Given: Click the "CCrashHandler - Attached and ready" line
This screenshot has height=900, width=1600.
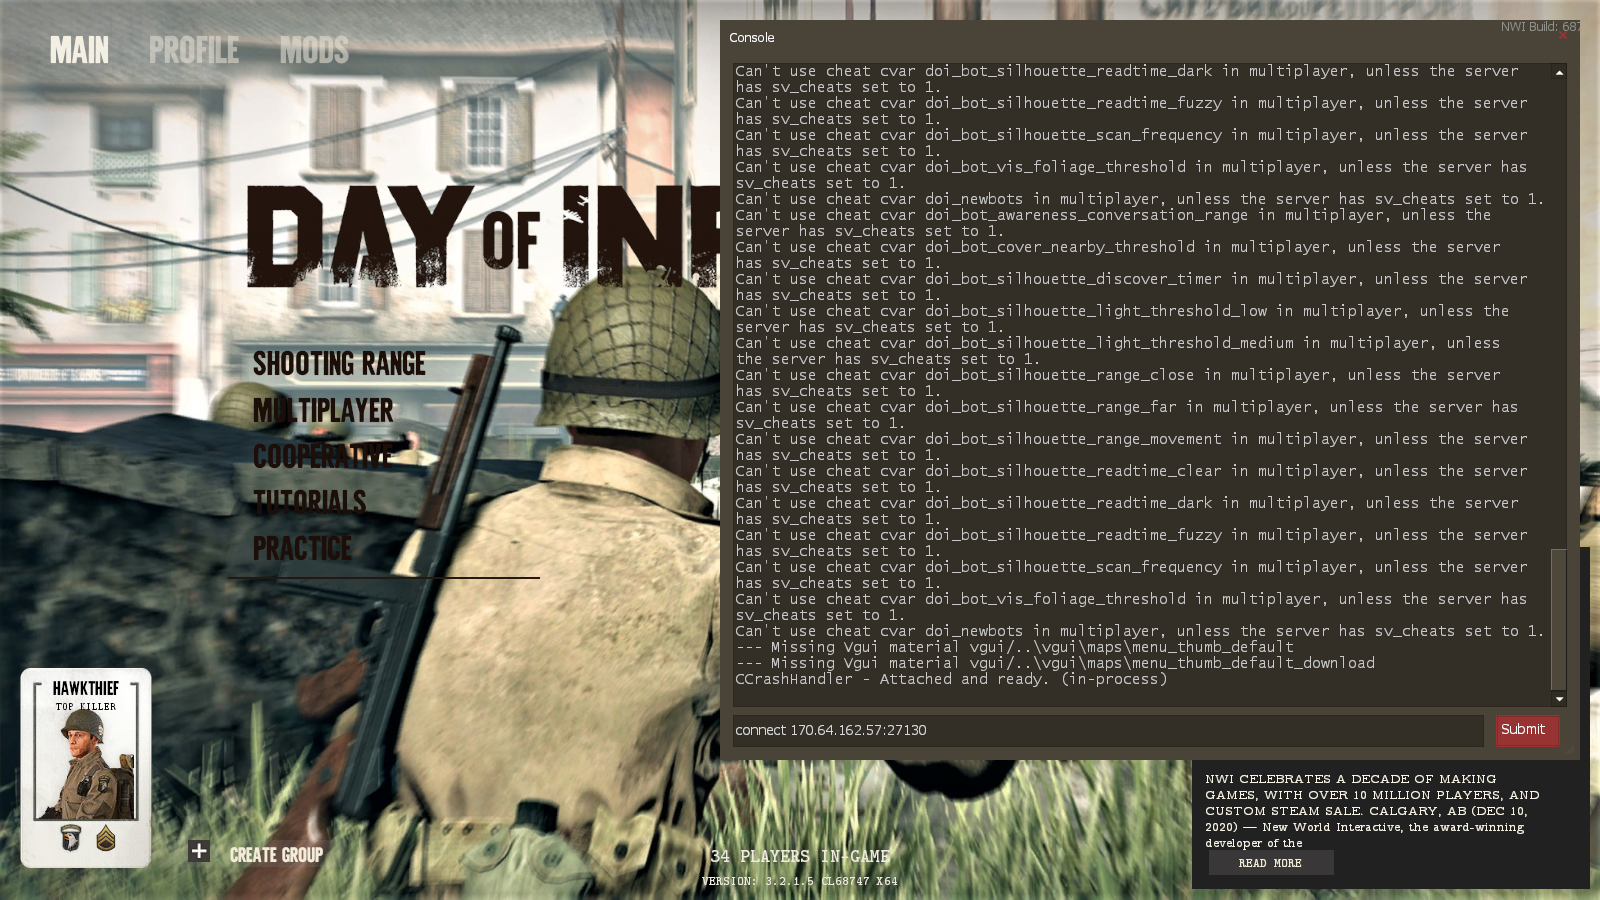Looking at the screenshot, I should (951, 680).
